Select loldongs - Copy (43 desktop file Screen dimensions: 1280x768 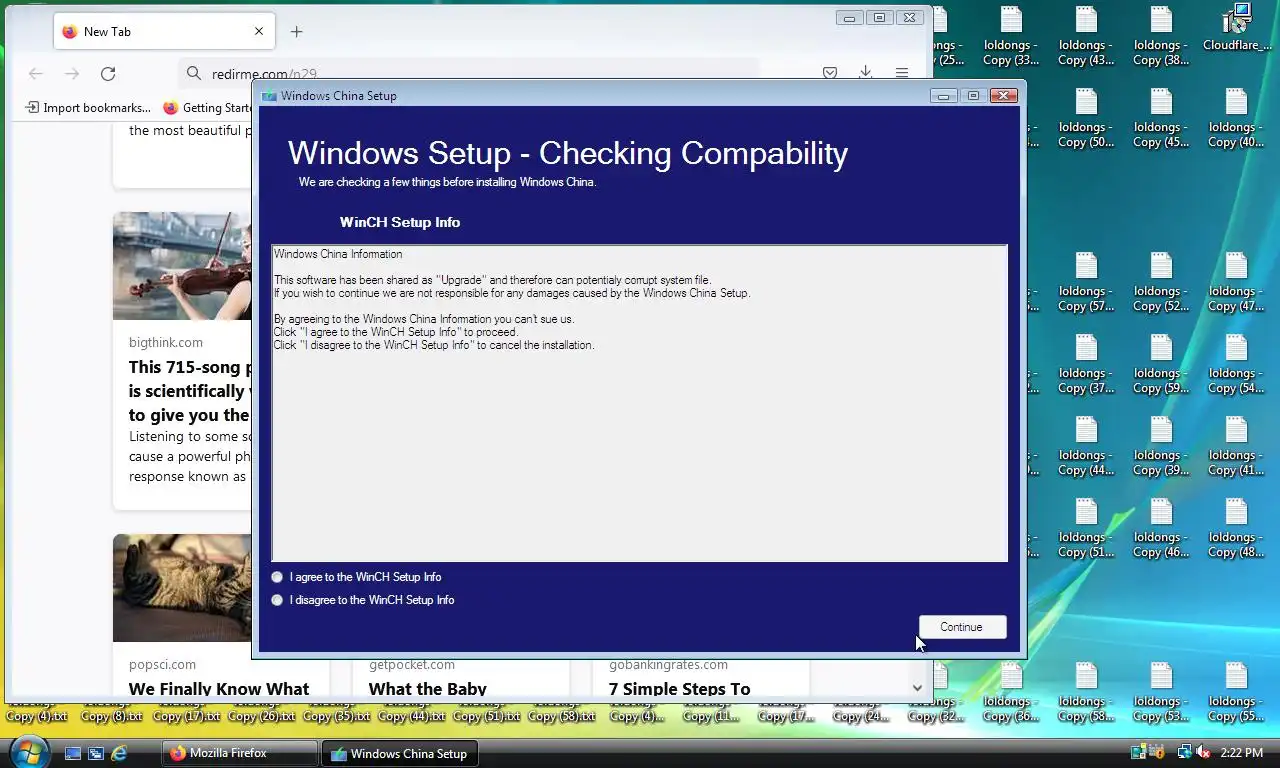coord(1086,36)
